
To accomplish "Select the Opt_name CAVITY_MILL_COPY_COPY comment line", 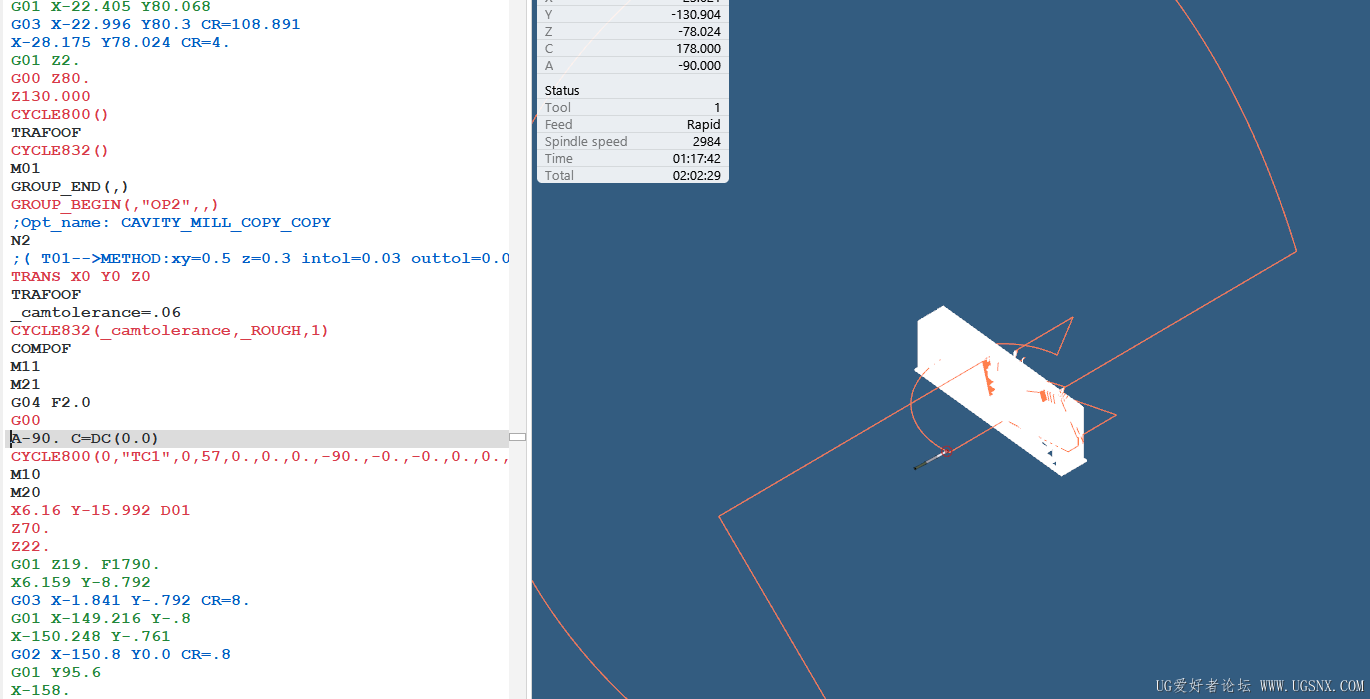I will tap(171, 222).
